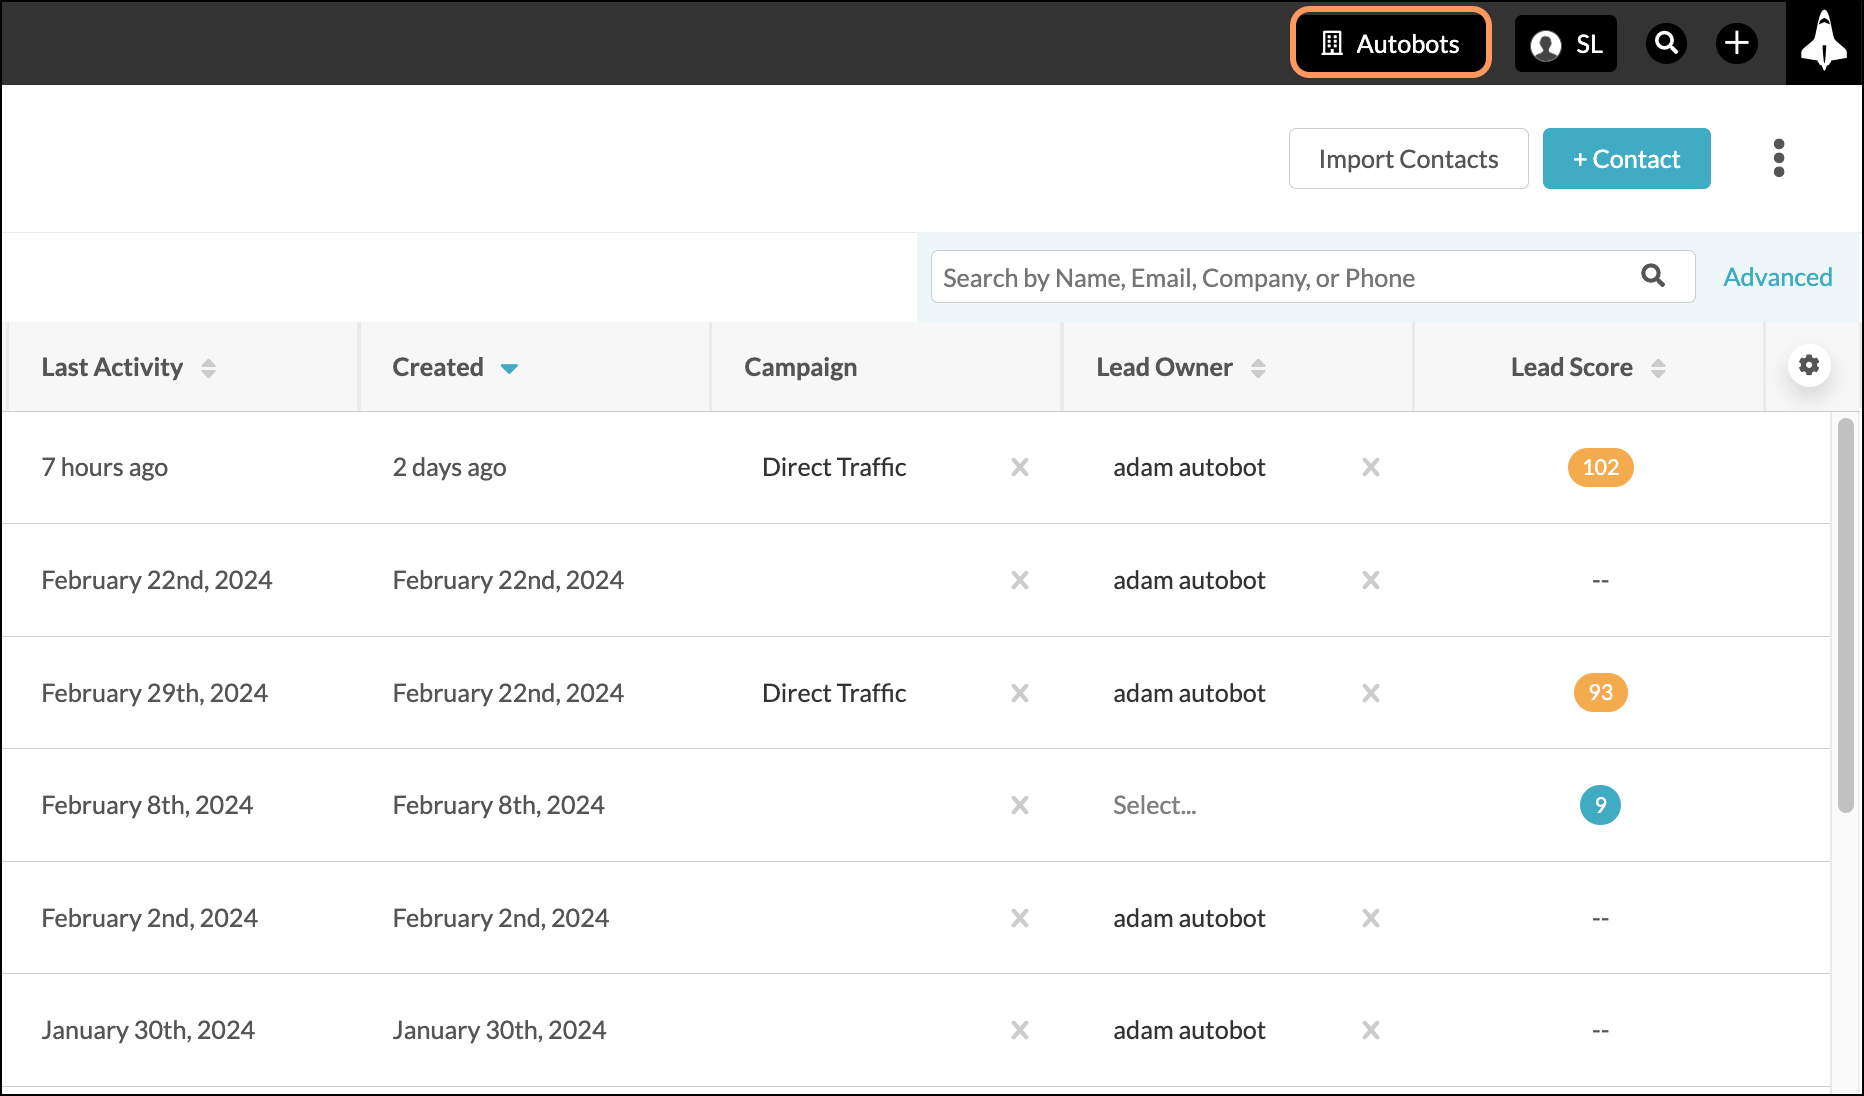This screenshot has height=1096, width=1864.
Task: Clear campaign in the 7 hours ago row
Action: [1020, 467]
